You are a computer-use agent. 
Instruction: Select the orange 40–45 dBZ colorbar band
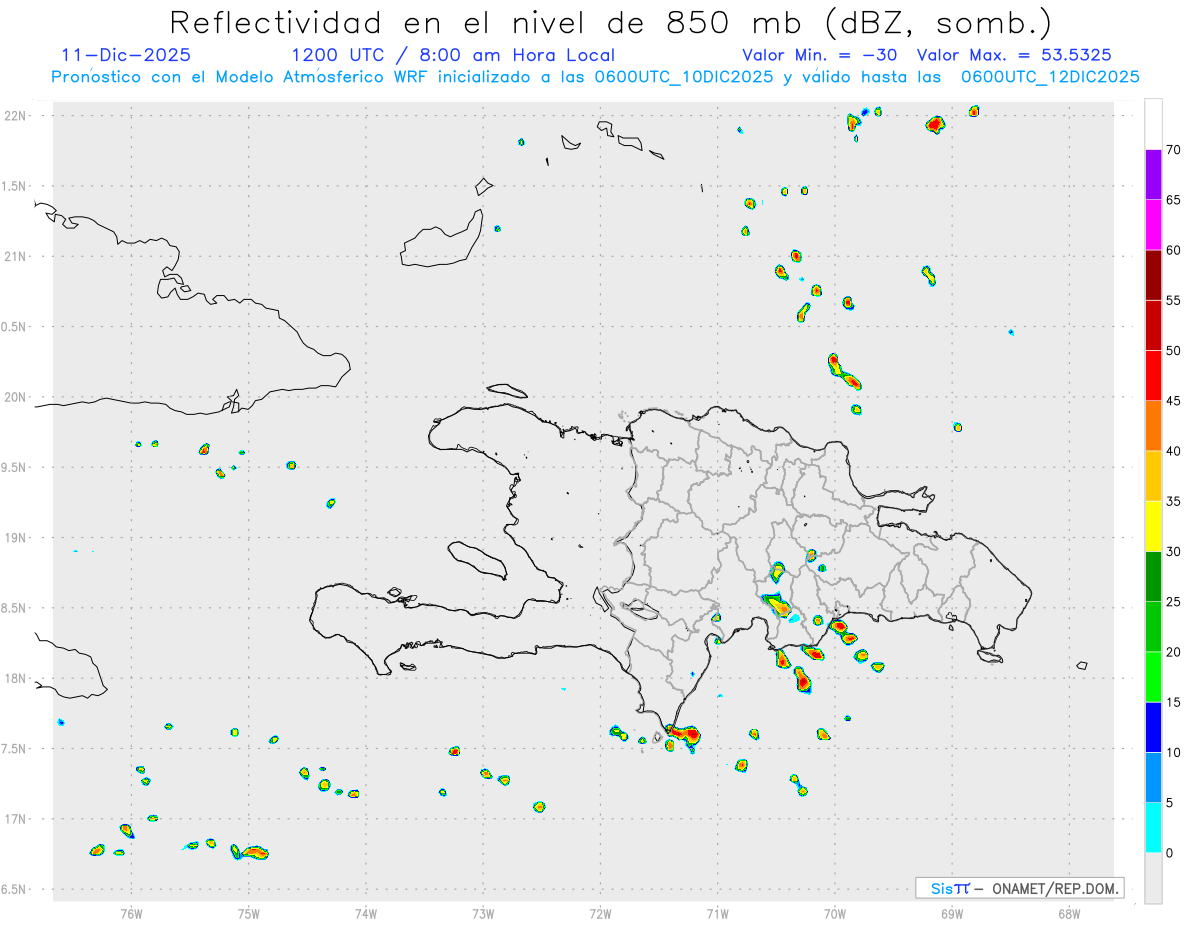(x=1153, y=426)
